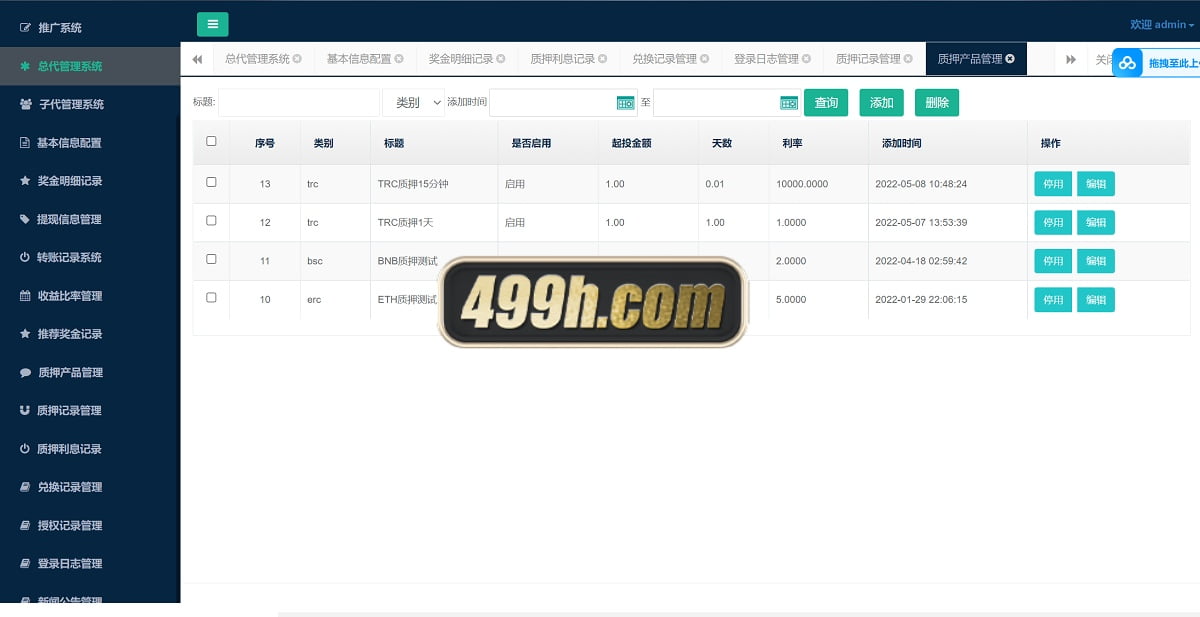
Task: Switch to the 基本信息配置 tab
Action: 359,59
